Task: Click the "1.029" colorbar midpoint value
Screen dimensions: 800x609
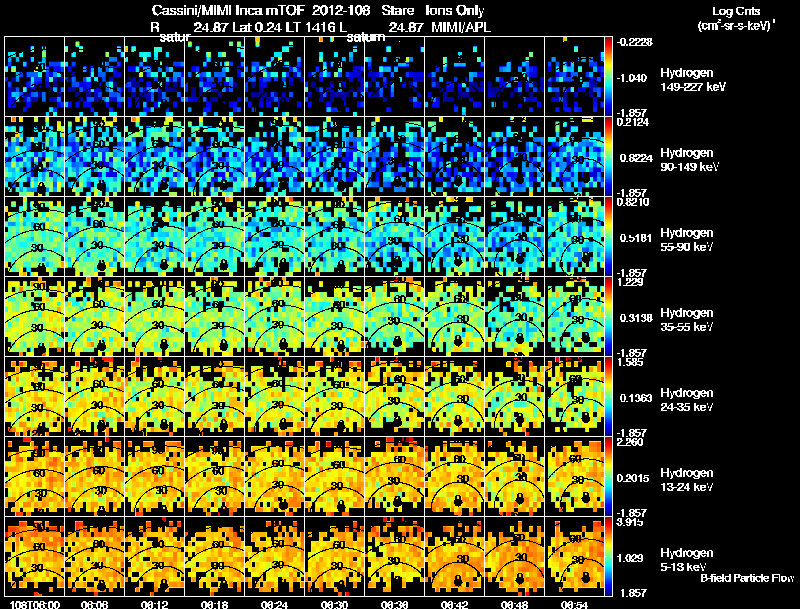Action: tap(632, 559)
